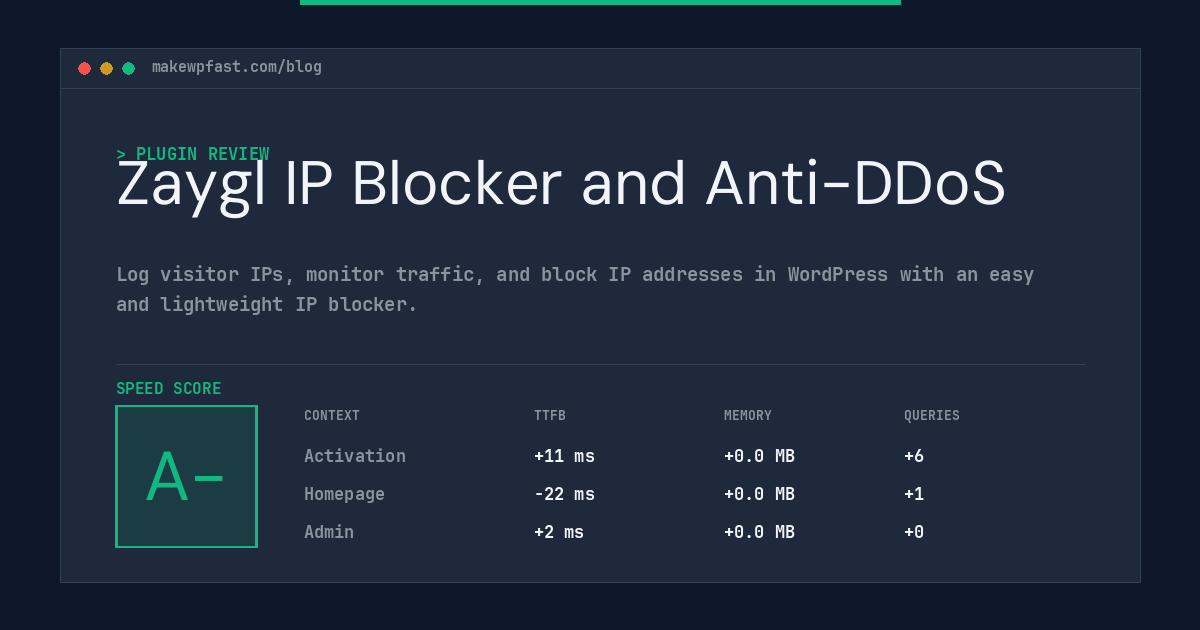Viewport: 1200px width, 630px height.
Task: Click the Admin row memory value
Action: [x=759, y=532]
